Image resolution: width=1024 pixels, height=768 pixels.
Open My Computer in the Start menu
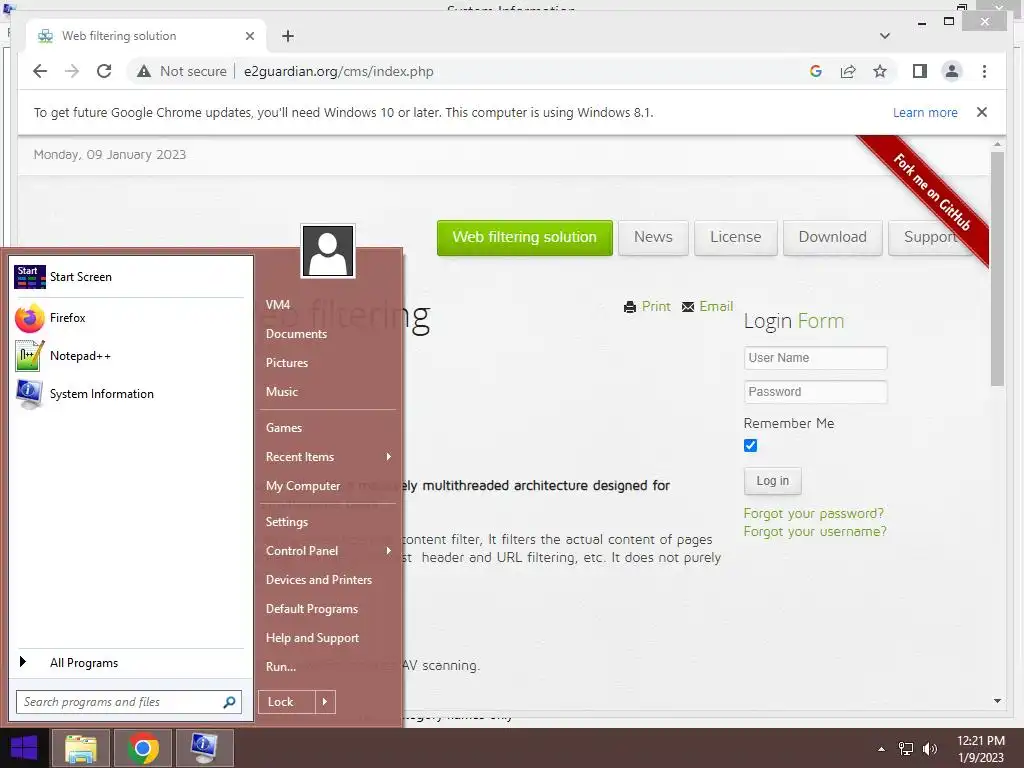tap(303, 486)
